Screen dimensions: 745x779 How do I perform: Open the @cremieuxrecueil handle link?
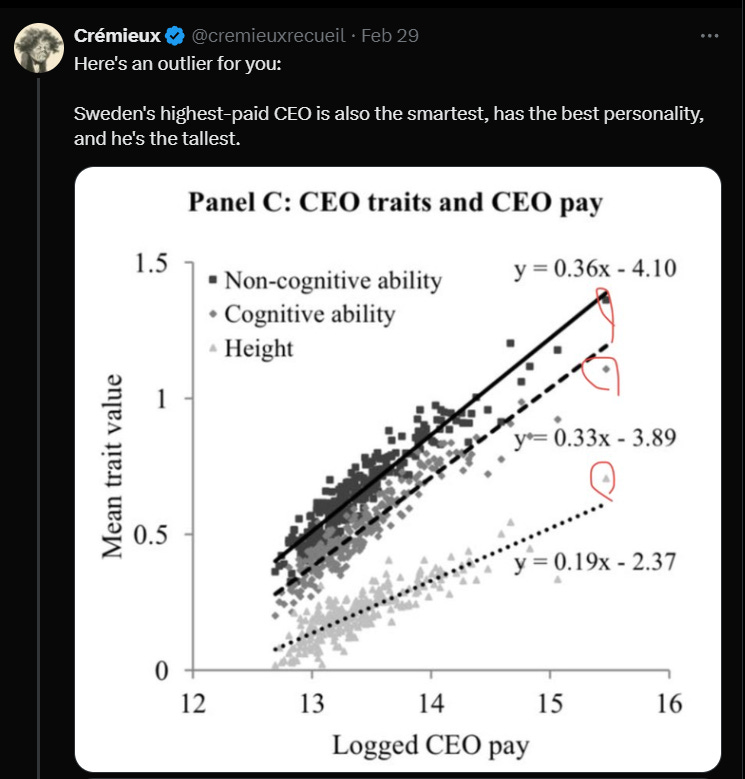268,36
